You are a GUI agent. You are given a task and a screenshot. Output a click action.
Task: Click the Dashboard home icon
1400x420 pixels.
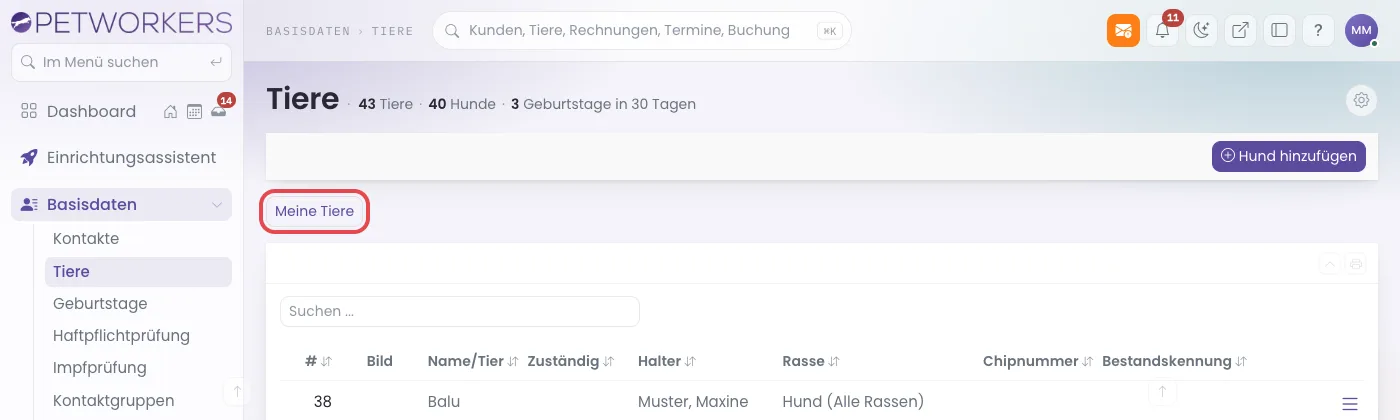pos(171,112)
